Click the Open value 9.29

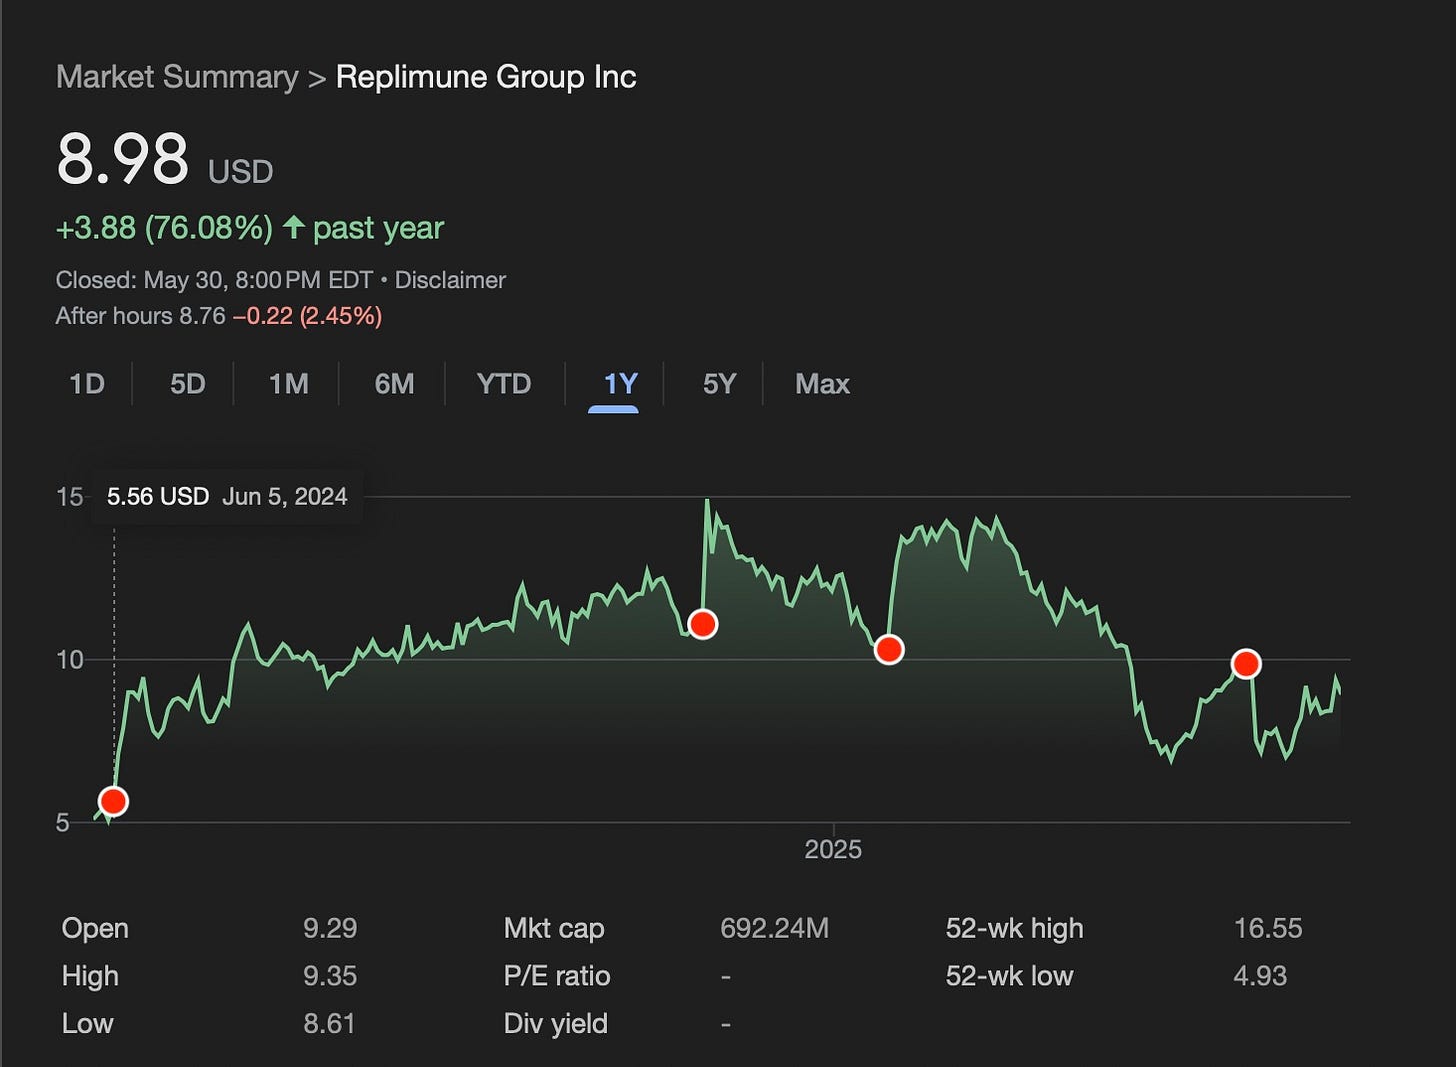coord(330,928)
